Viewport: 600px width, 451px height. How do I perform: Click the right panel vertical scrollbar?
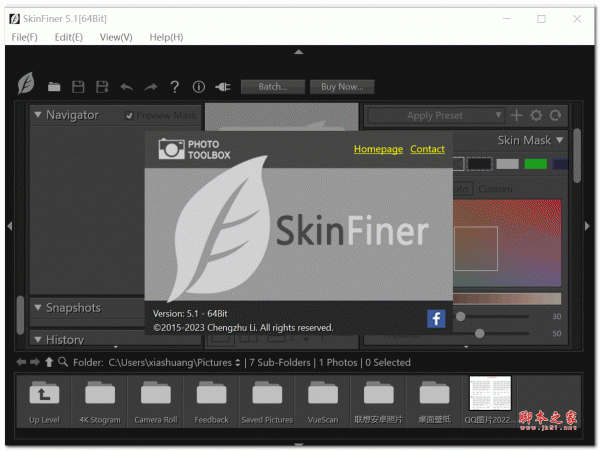tap(577, 155)
